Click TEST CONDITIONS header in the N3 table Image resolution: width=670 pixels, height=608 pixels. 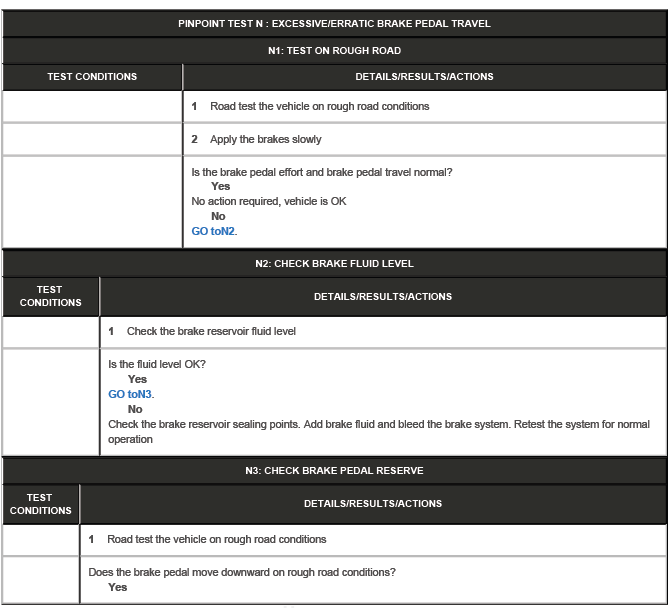click(40, 504)
